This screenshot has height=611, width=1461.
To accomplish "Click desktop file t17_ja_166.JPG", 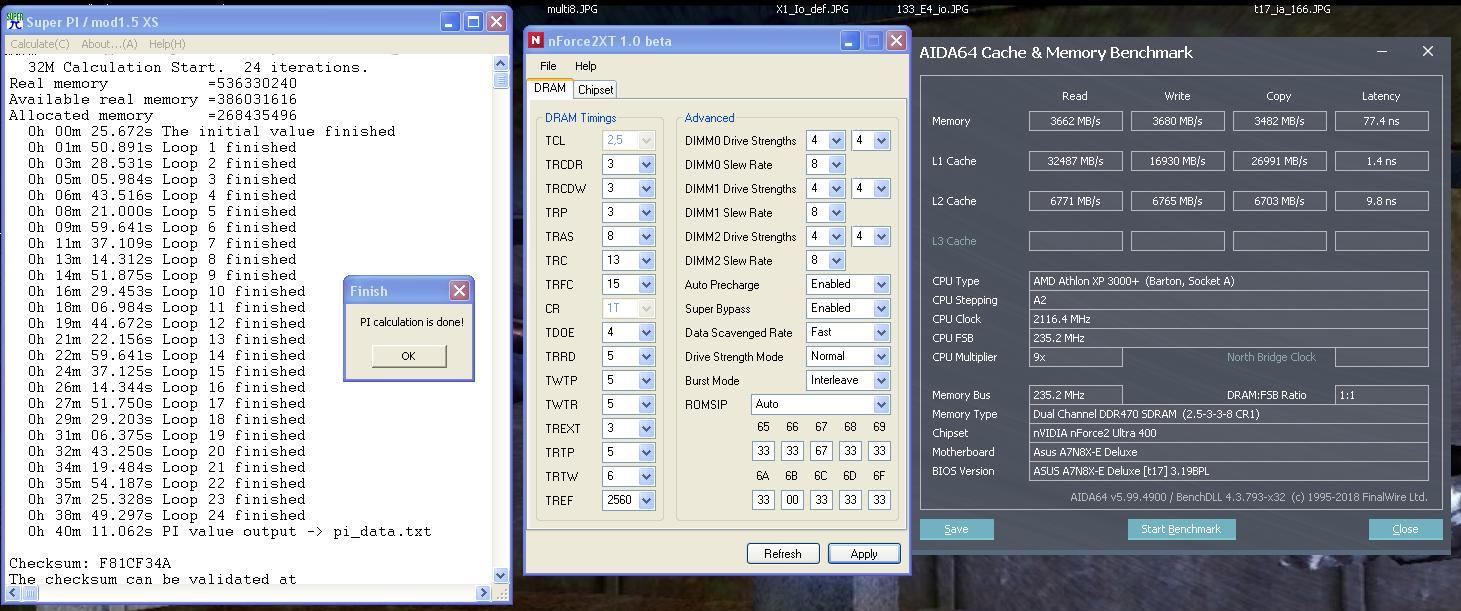I will click(1292, 9).
